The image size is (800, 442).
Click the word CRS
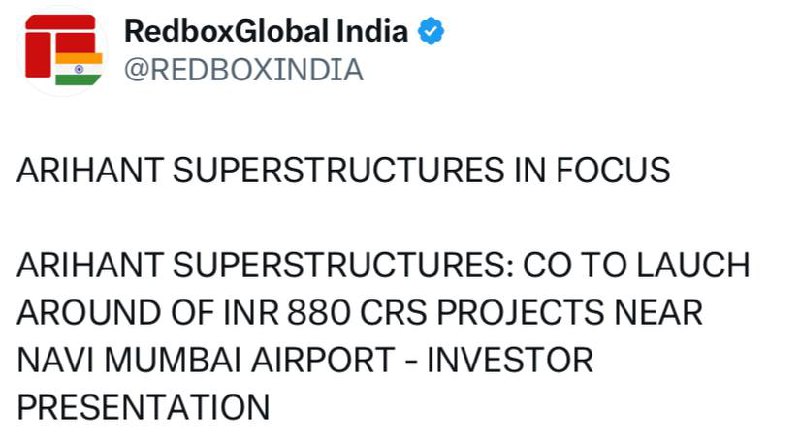(394, 313)
